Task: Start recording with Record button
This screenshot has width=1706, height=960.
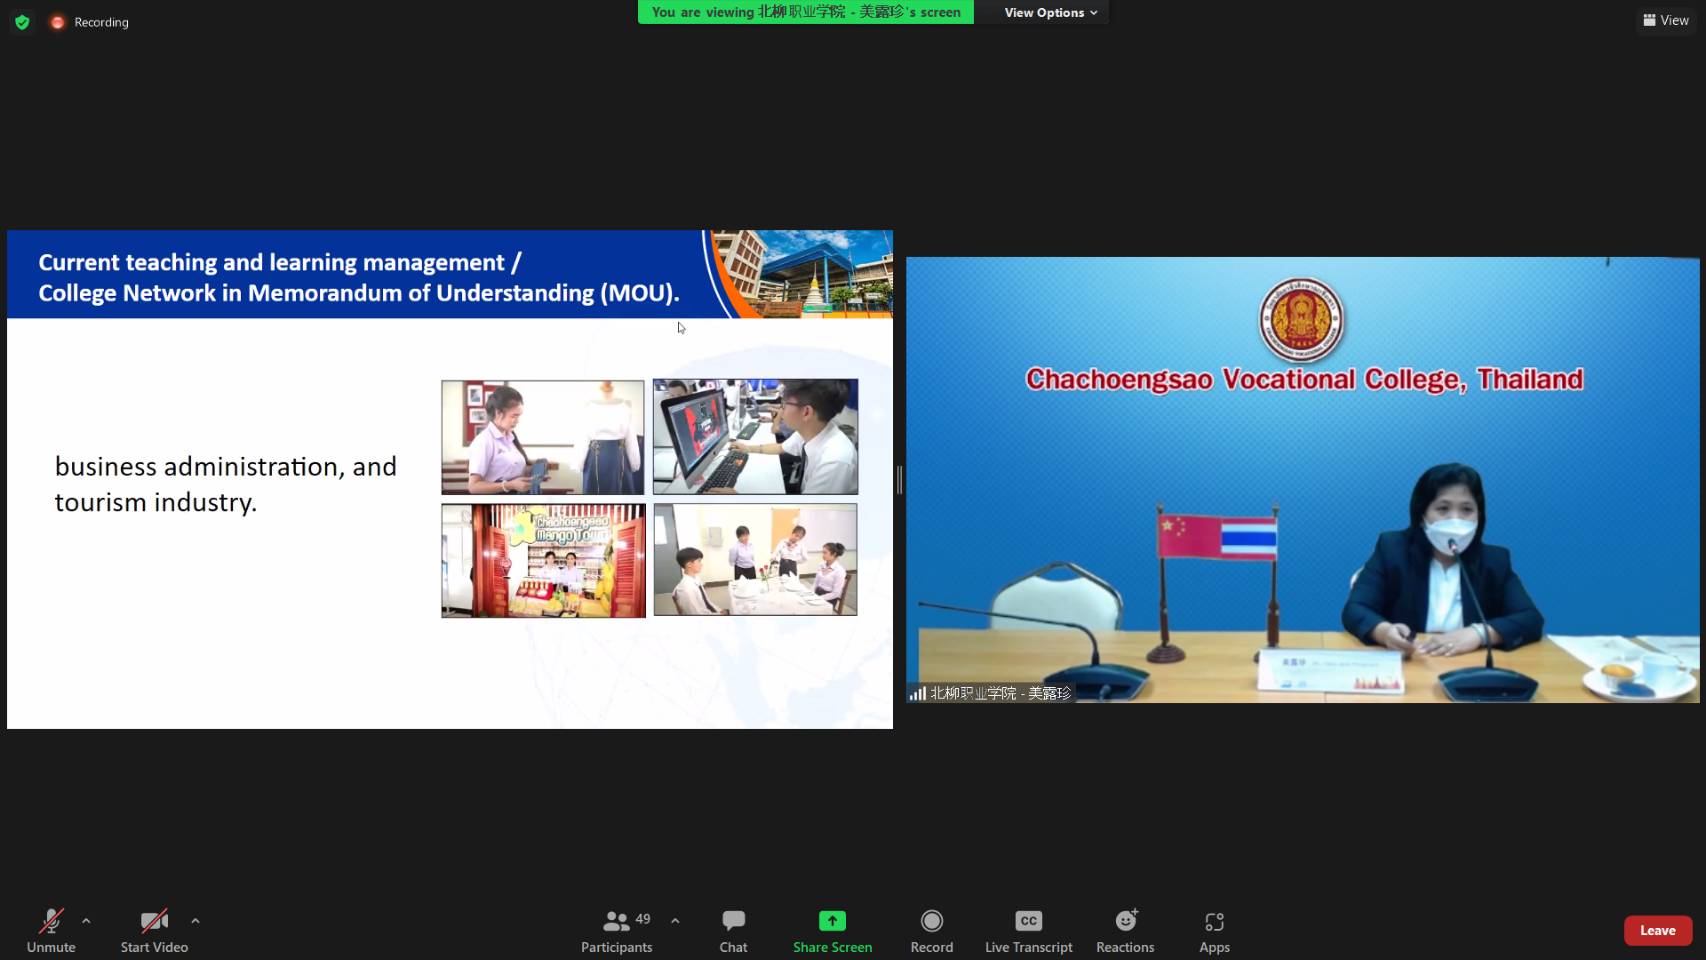Action: coord(932,930)
